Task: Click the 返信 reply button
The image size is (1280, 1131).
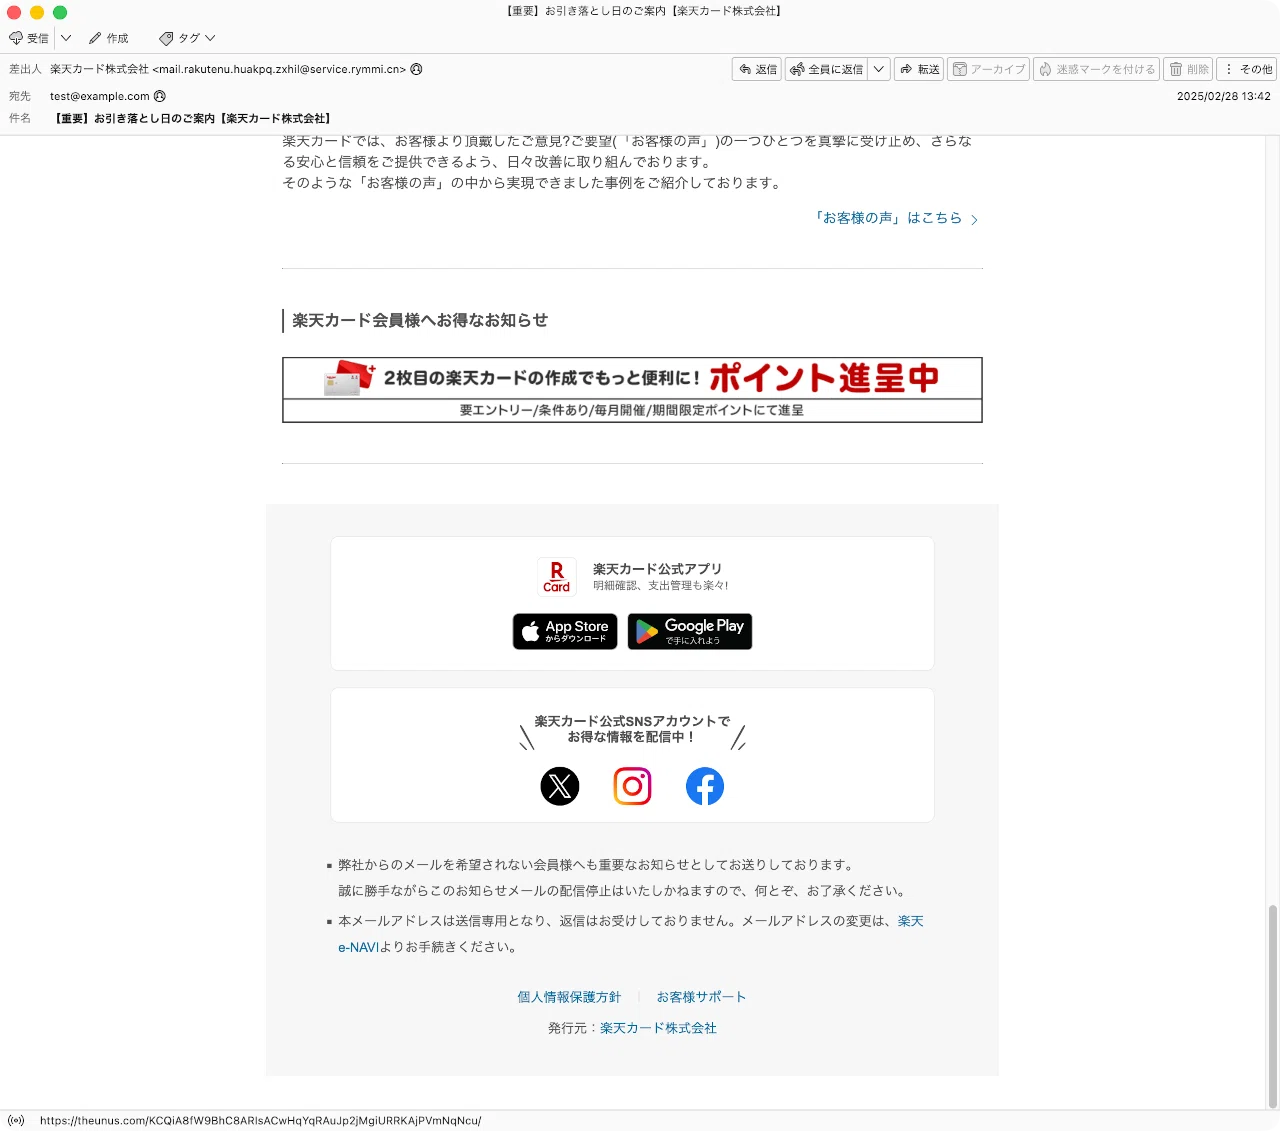Action: pos(757,69)
